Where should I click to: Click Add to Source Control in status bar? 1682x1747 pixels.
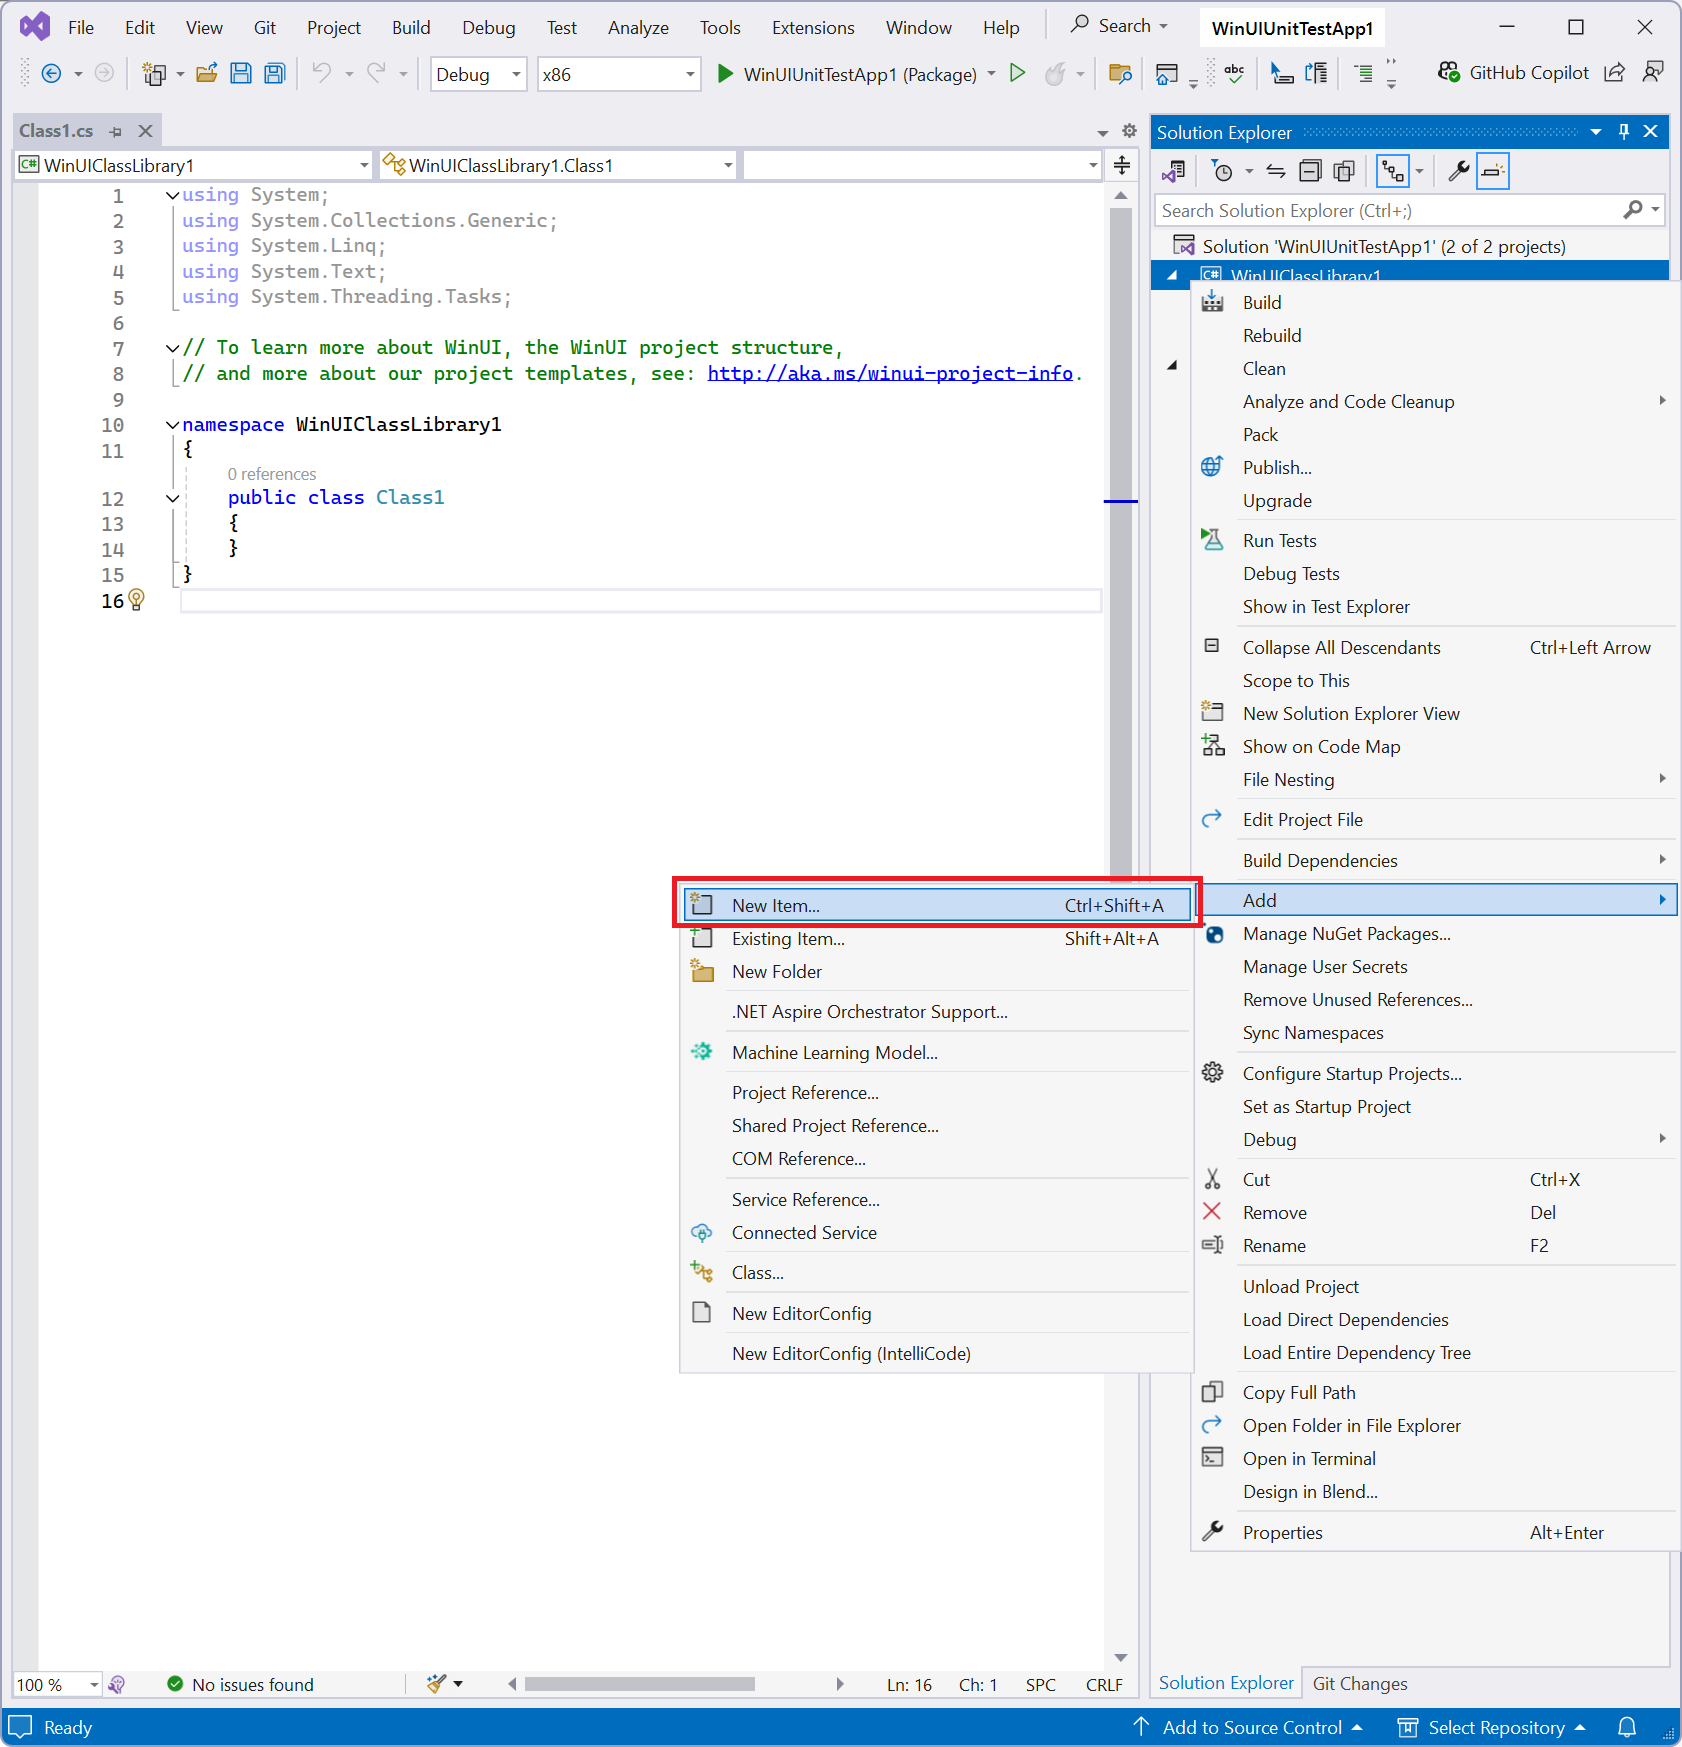pos(1252,1727)
